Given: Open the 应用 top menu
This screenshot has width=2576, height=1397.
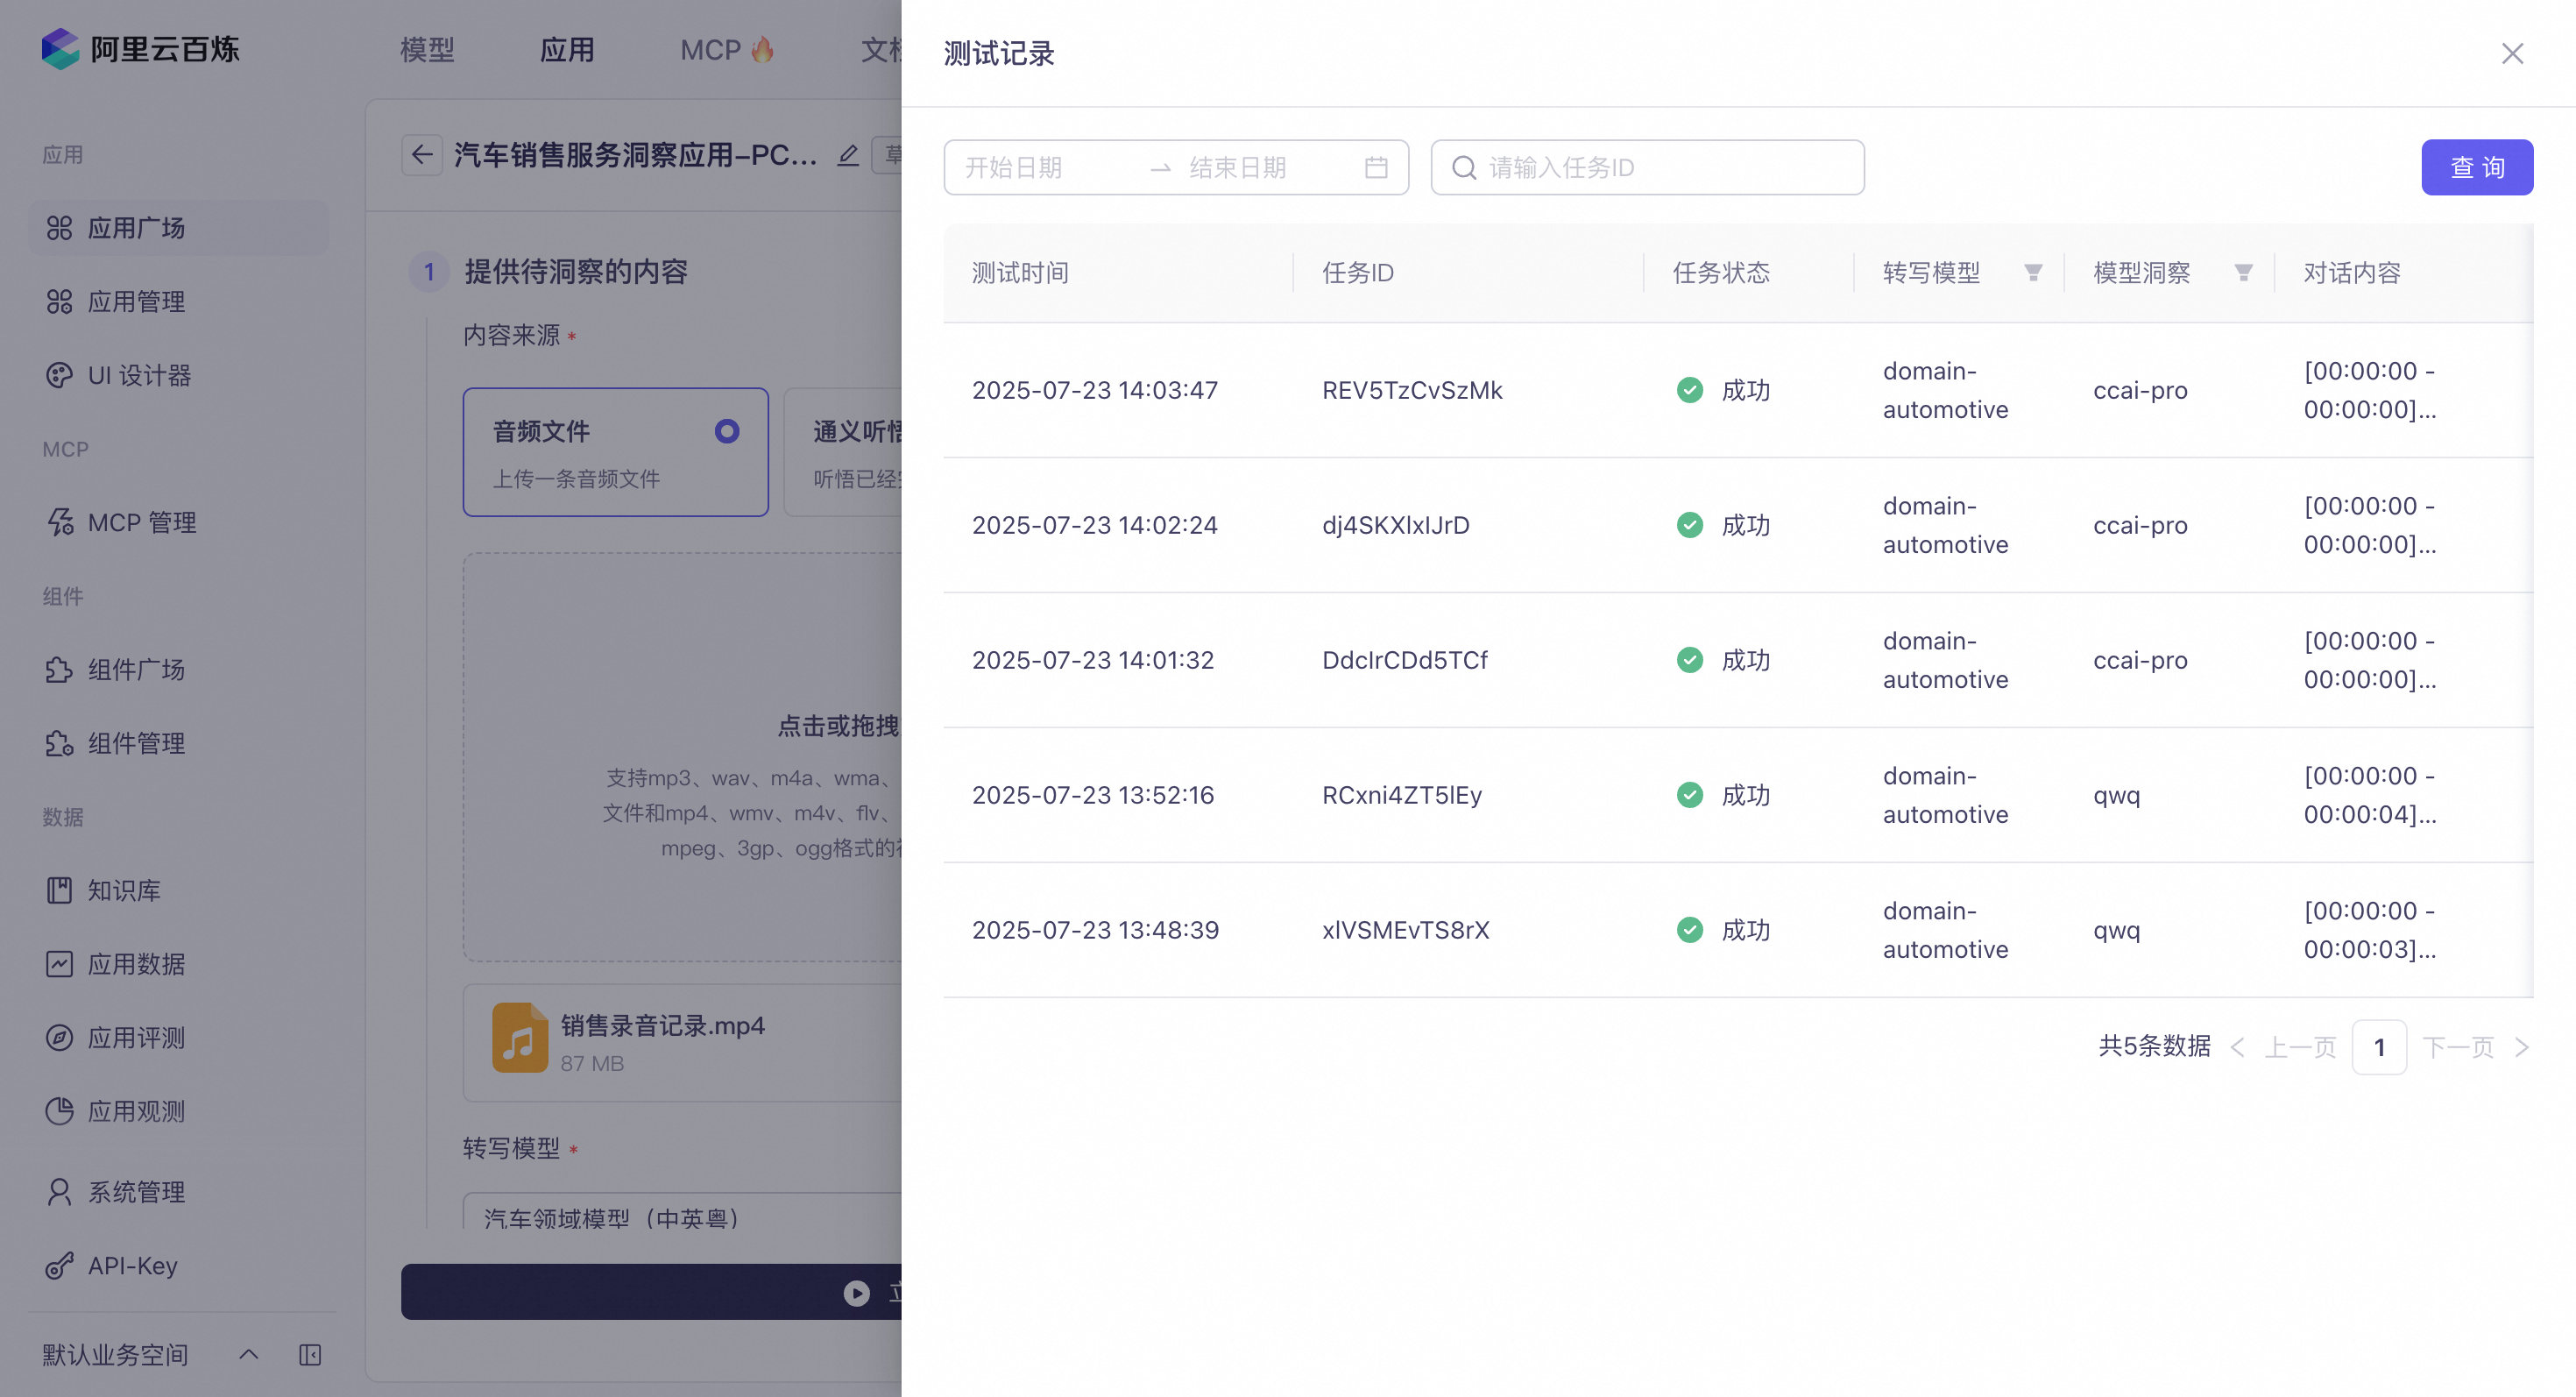Looking at the screenshot, I should 567,49.
